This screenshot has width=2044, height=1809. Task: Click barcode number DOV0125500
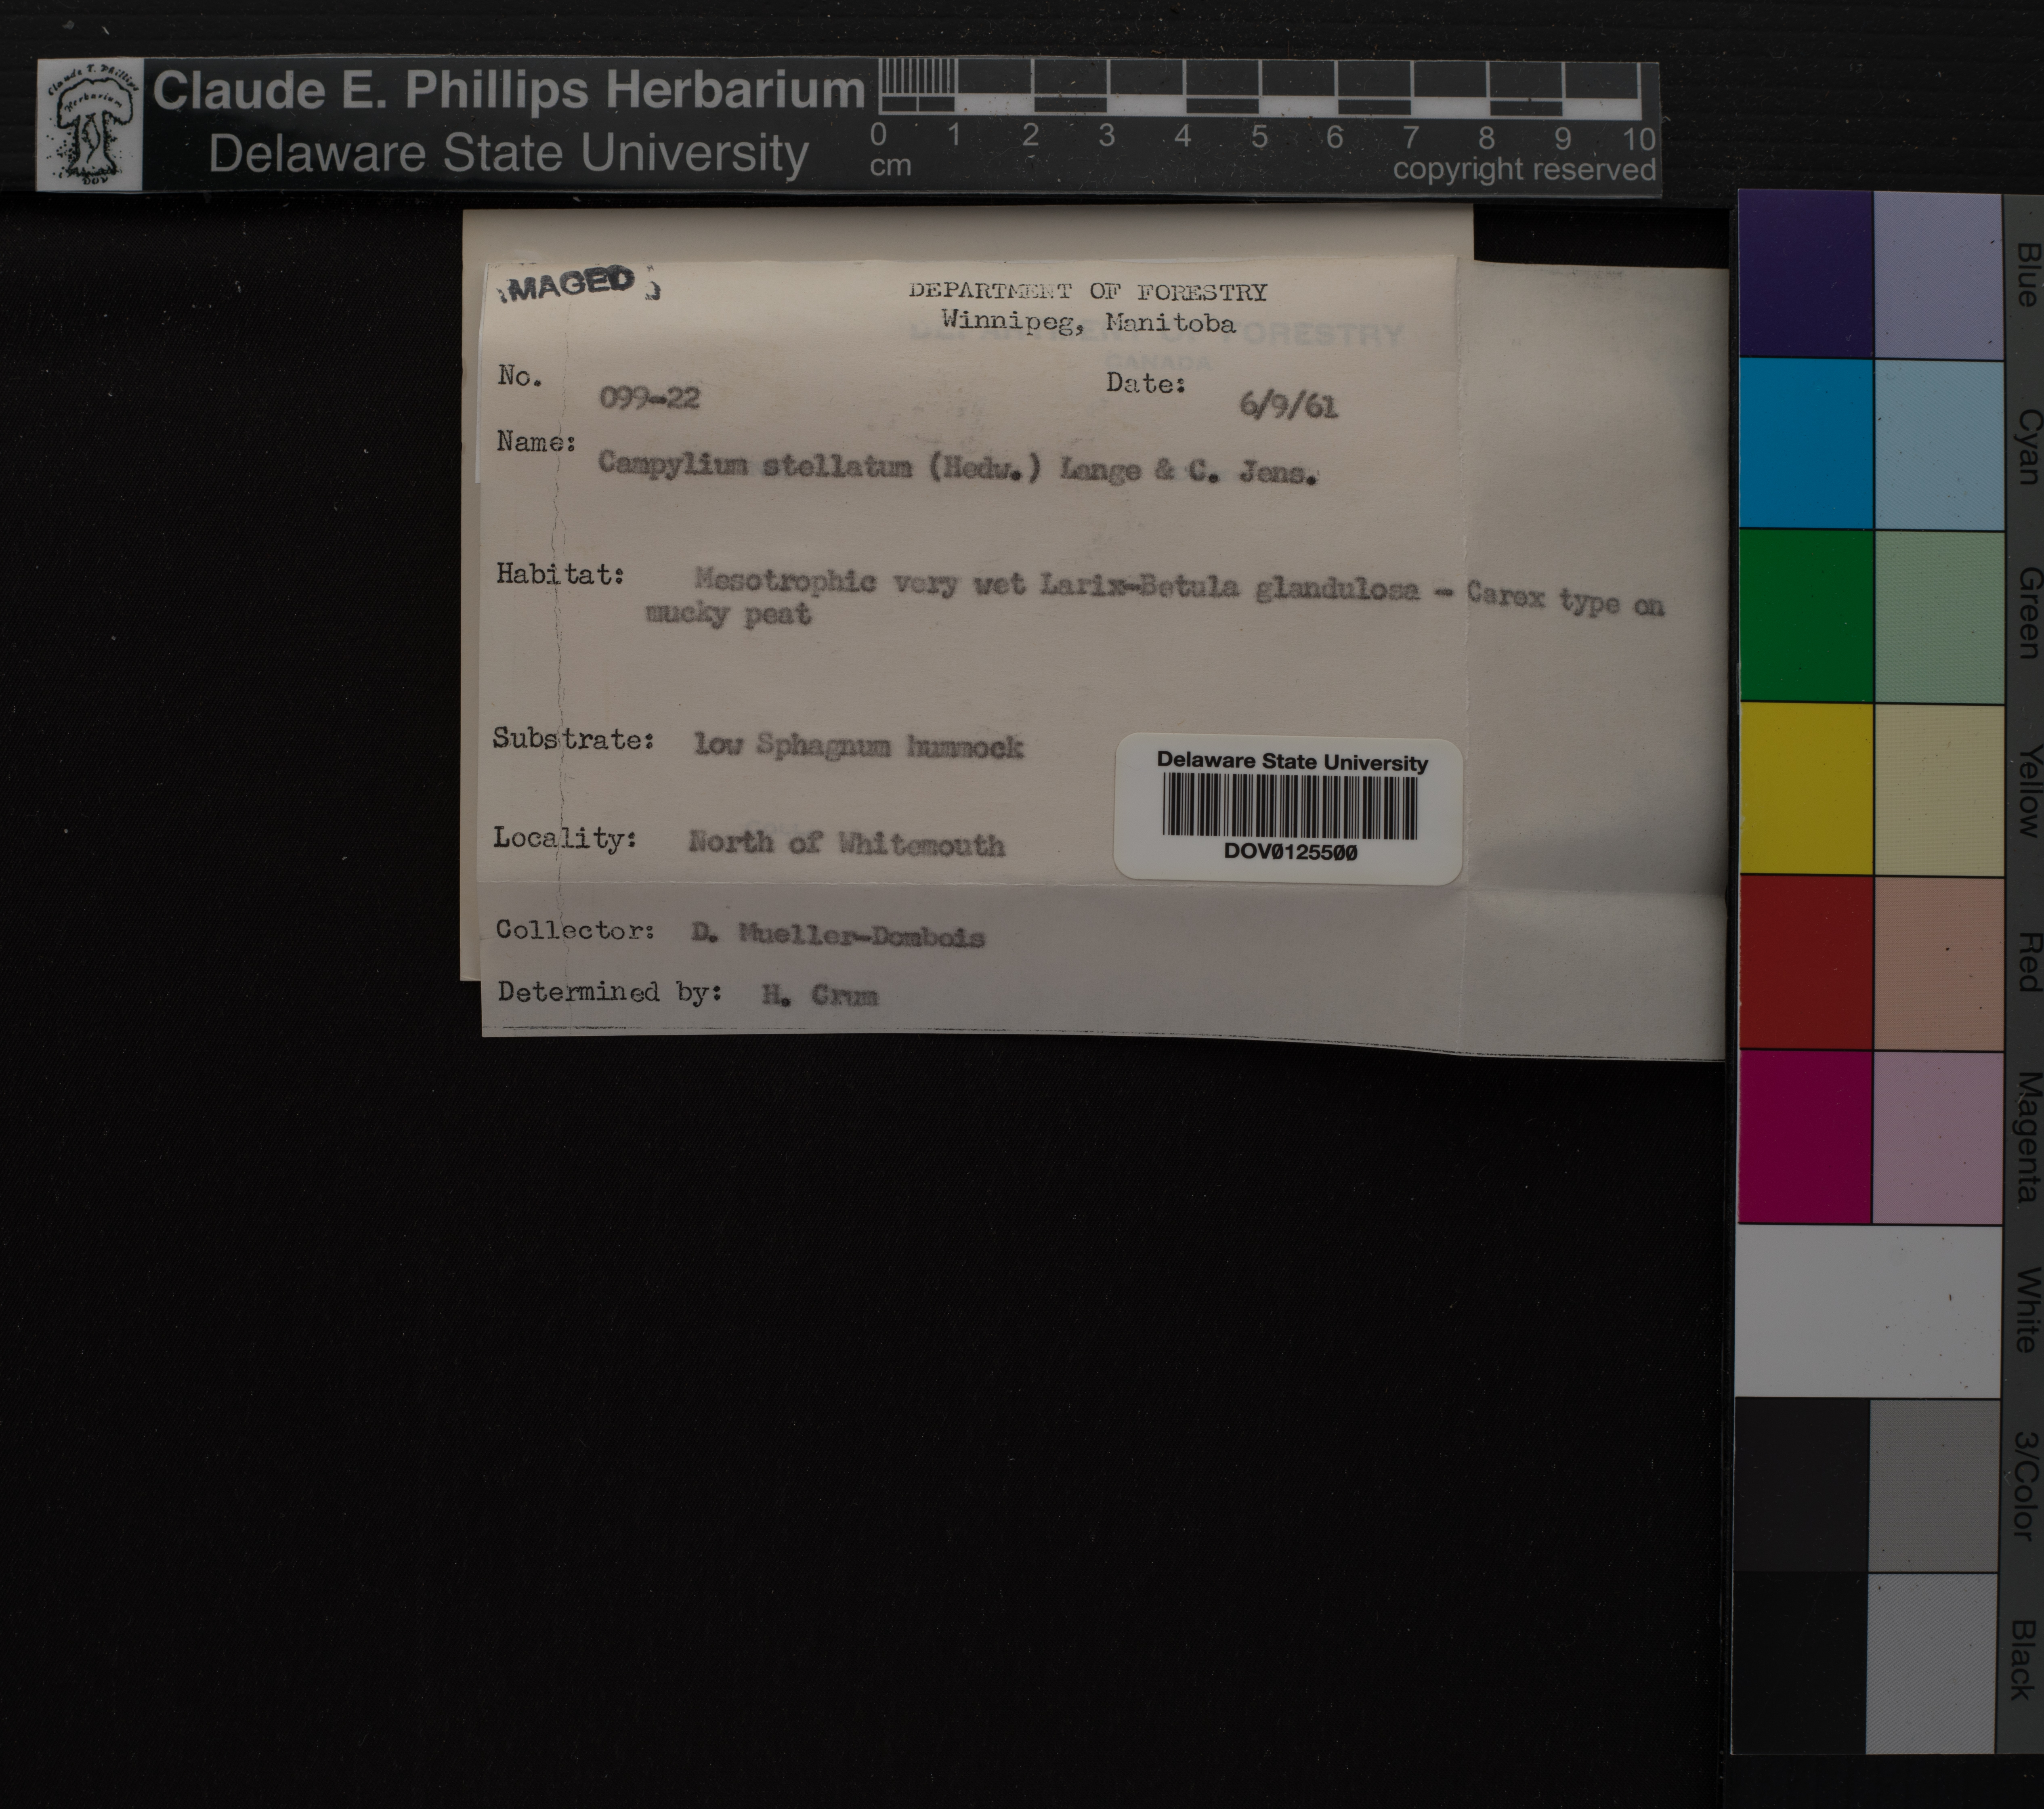[1290, 852]
